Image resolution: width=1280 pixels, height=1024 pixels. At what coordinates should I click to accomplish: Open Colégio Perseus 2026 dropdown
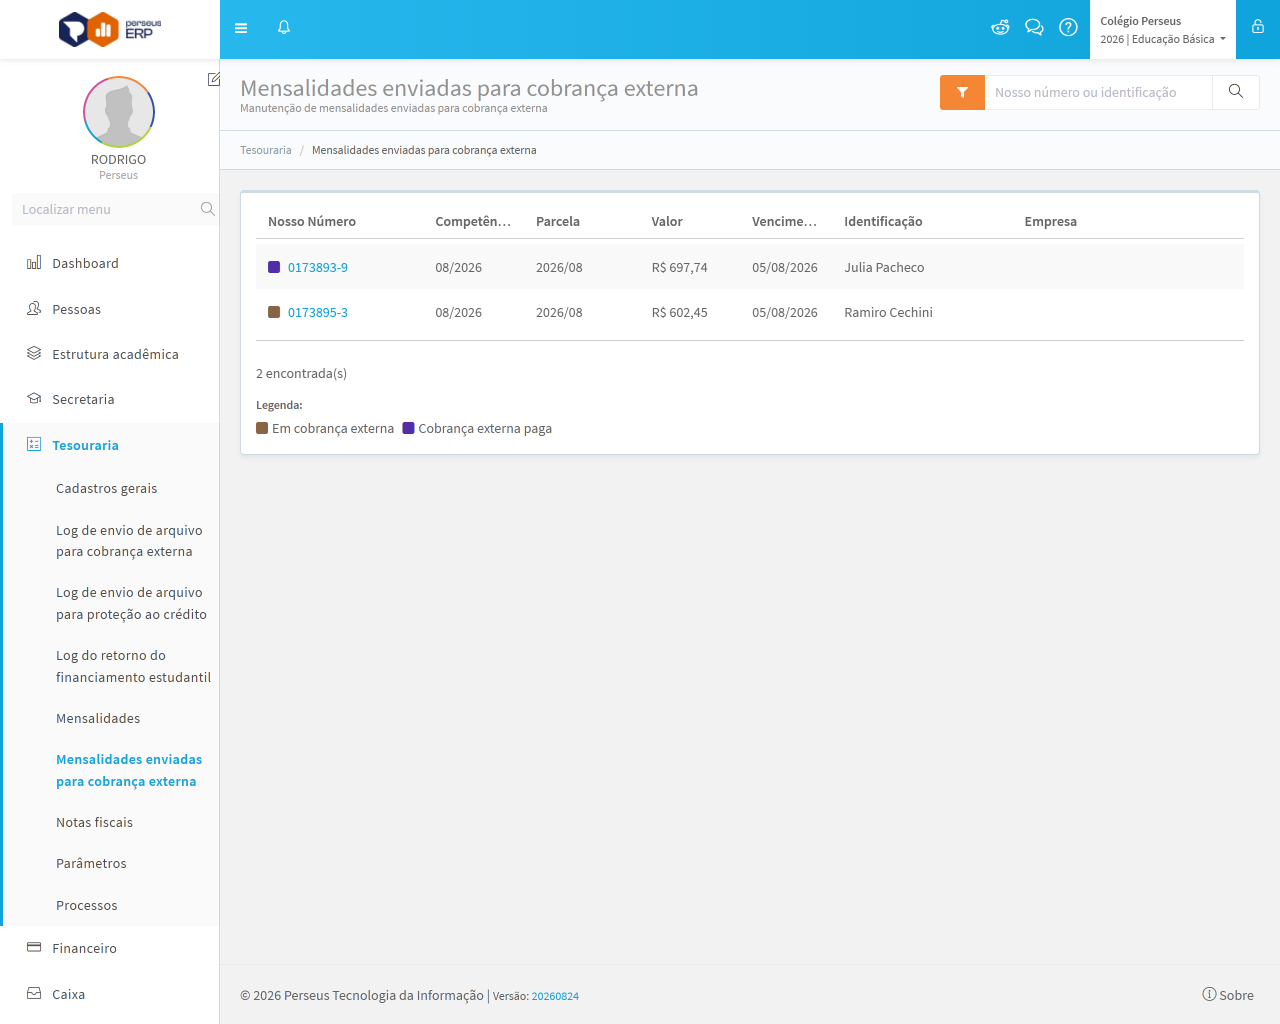(1162, 30)
